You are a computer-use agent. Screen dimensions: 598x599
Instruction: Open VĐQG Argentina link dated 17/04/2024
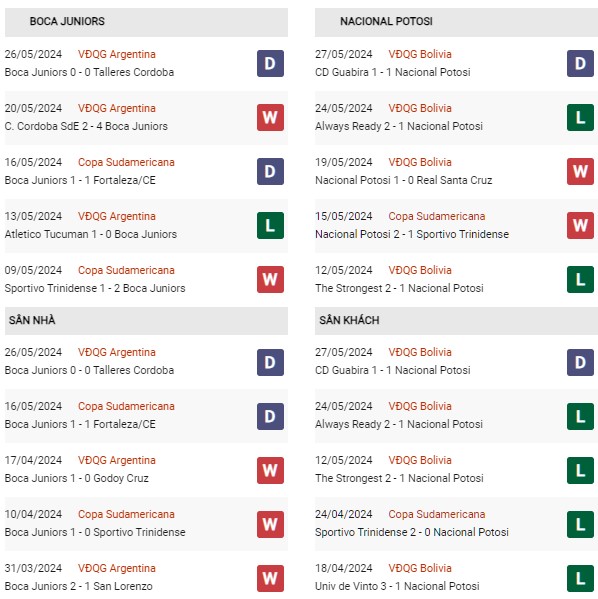pyautogui.click(x=117, y=460)
